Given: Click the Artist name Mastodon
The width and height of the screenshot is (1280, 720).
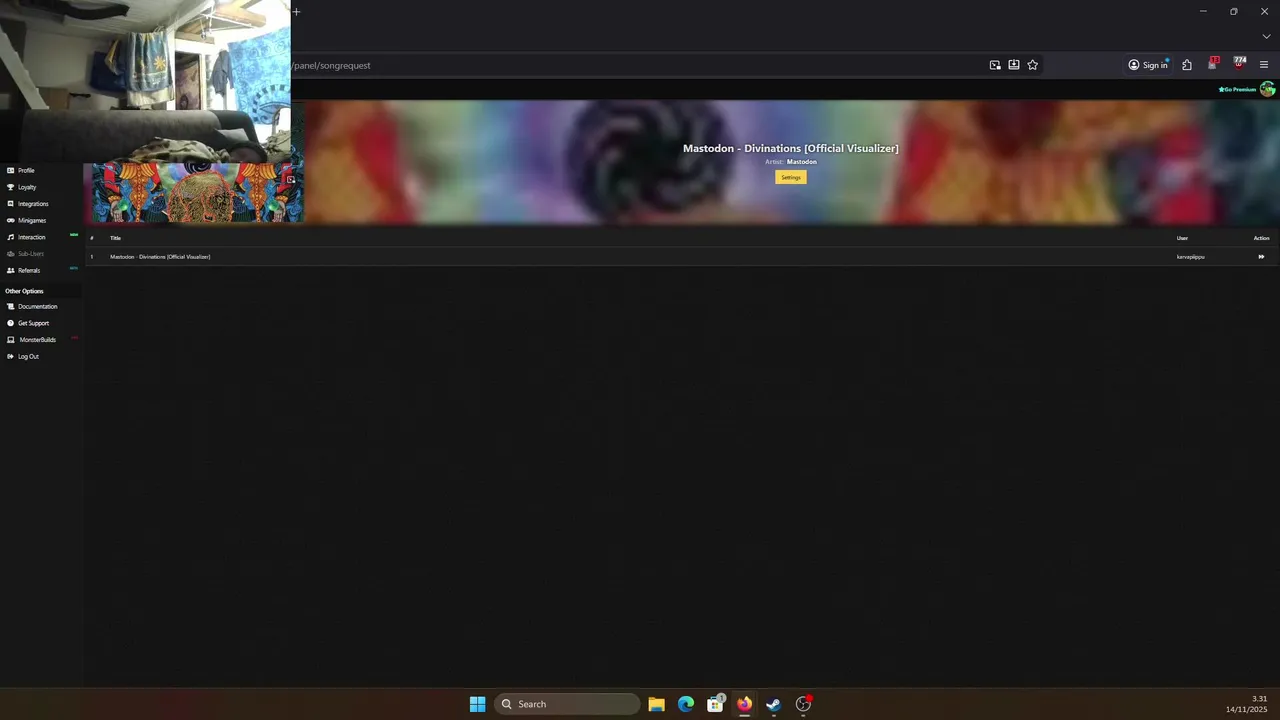Looking at the screenshot, I should click(x=802, y=162).
